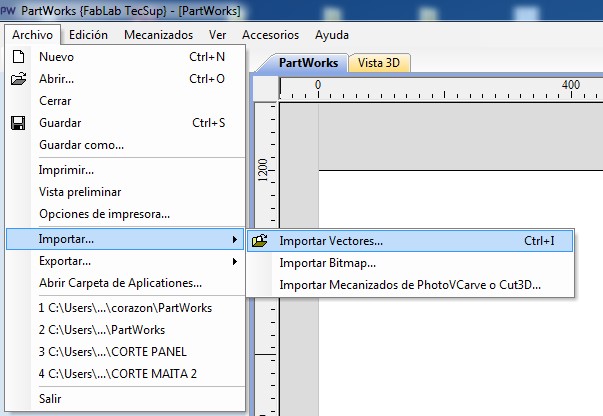The height and width of the screenshot is (416, 603).
Task: Open recent file 1 corazon\PartWorks
Action: pyautogui.click(x=125, y=308)
